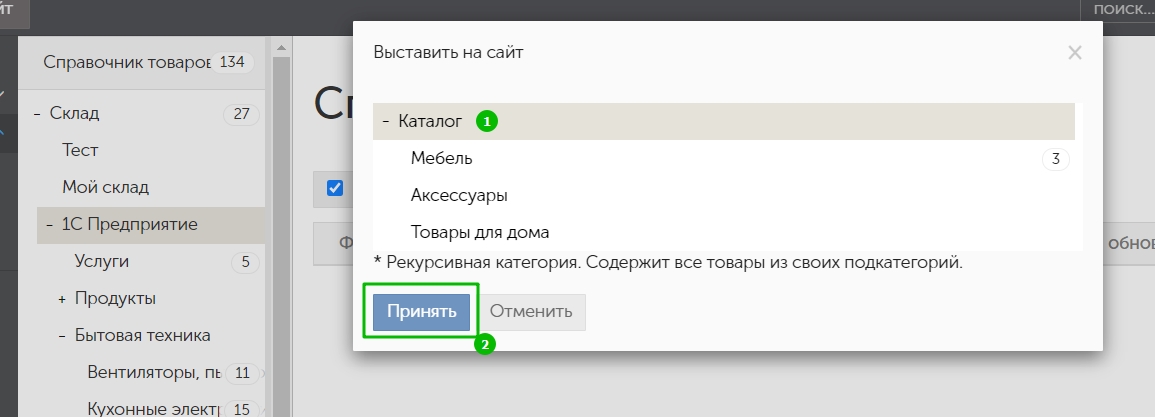The image size is (1155, 417).
Task: Collapse the Бытовая техника node
Action: point(62,336)
